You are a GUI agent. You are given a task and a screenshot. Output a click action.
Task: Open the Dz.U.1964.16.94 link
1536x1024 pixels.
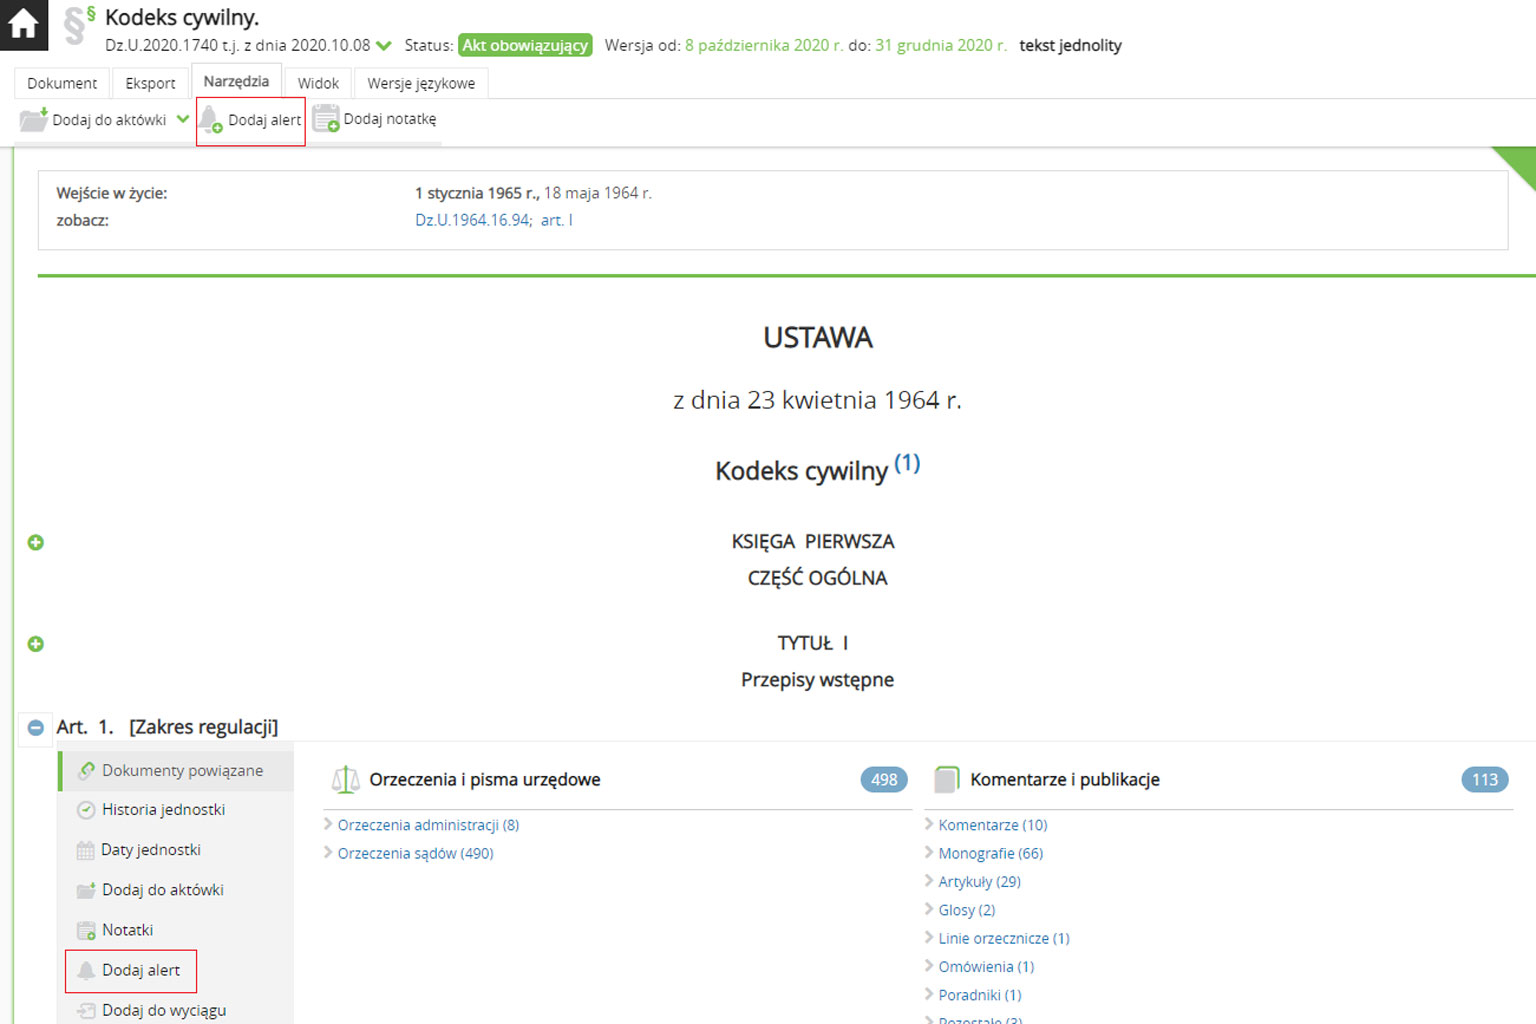(x=472, y=220)
